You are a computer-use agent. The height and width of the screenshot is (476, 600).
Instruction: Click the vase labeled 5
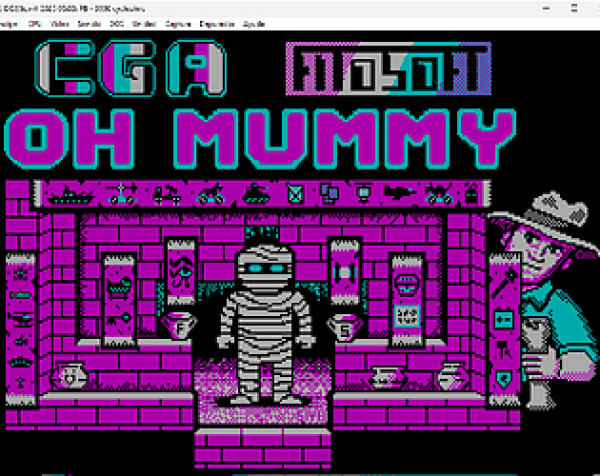point(345,328)
